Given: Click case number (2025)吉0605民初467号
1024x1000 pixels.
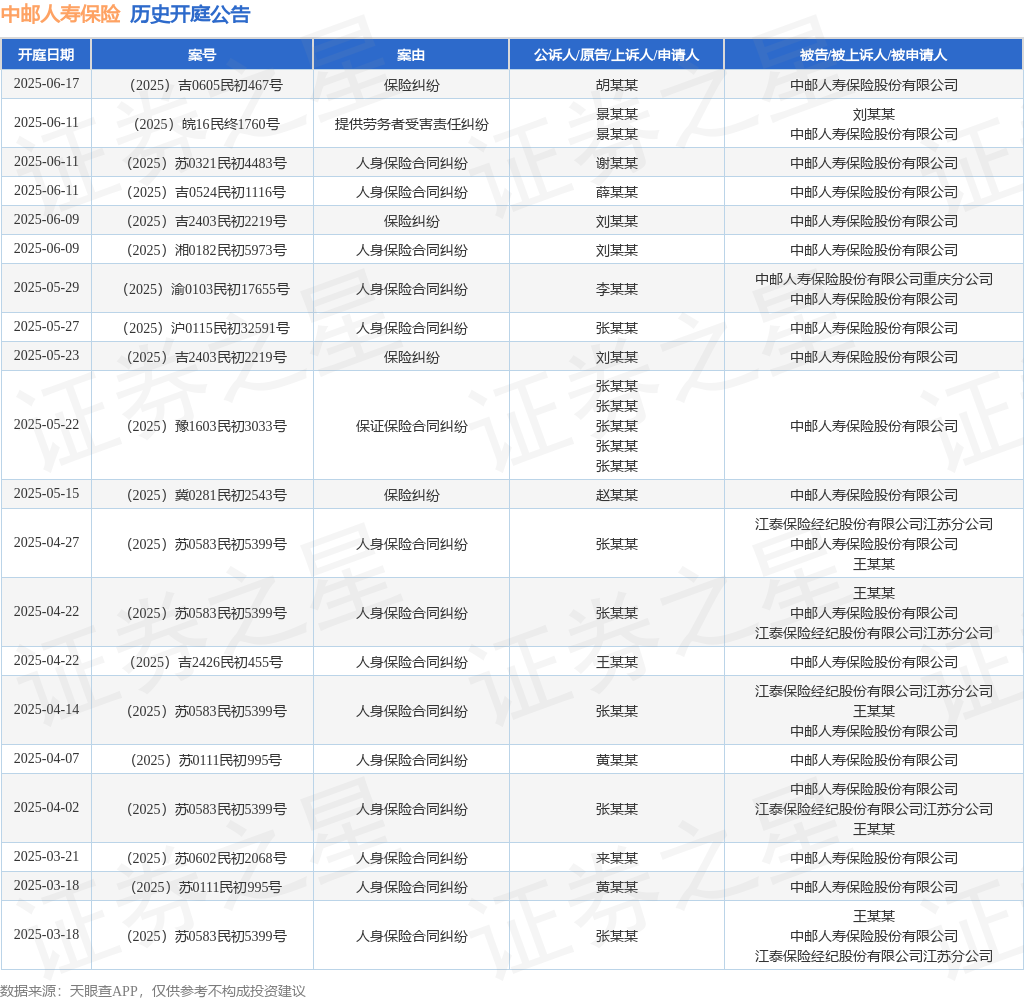Looking at the screenshot, I should click(206, 85).
